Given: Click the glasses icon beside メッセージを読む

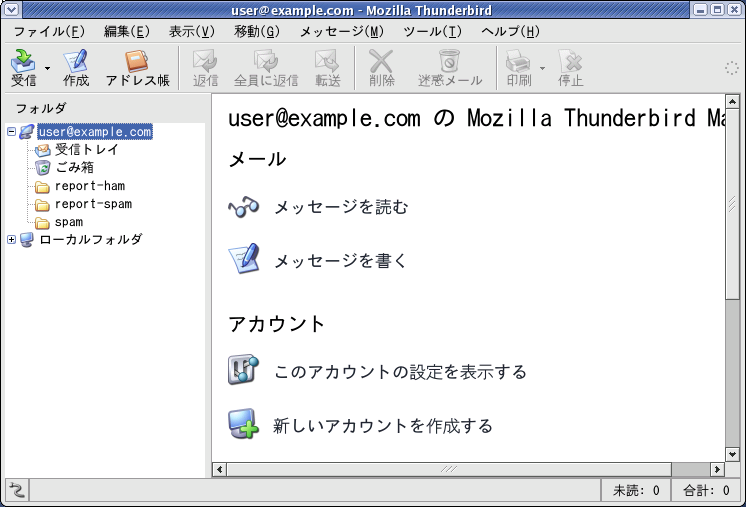Looking at the screenshot, I should tap(244, 207).
